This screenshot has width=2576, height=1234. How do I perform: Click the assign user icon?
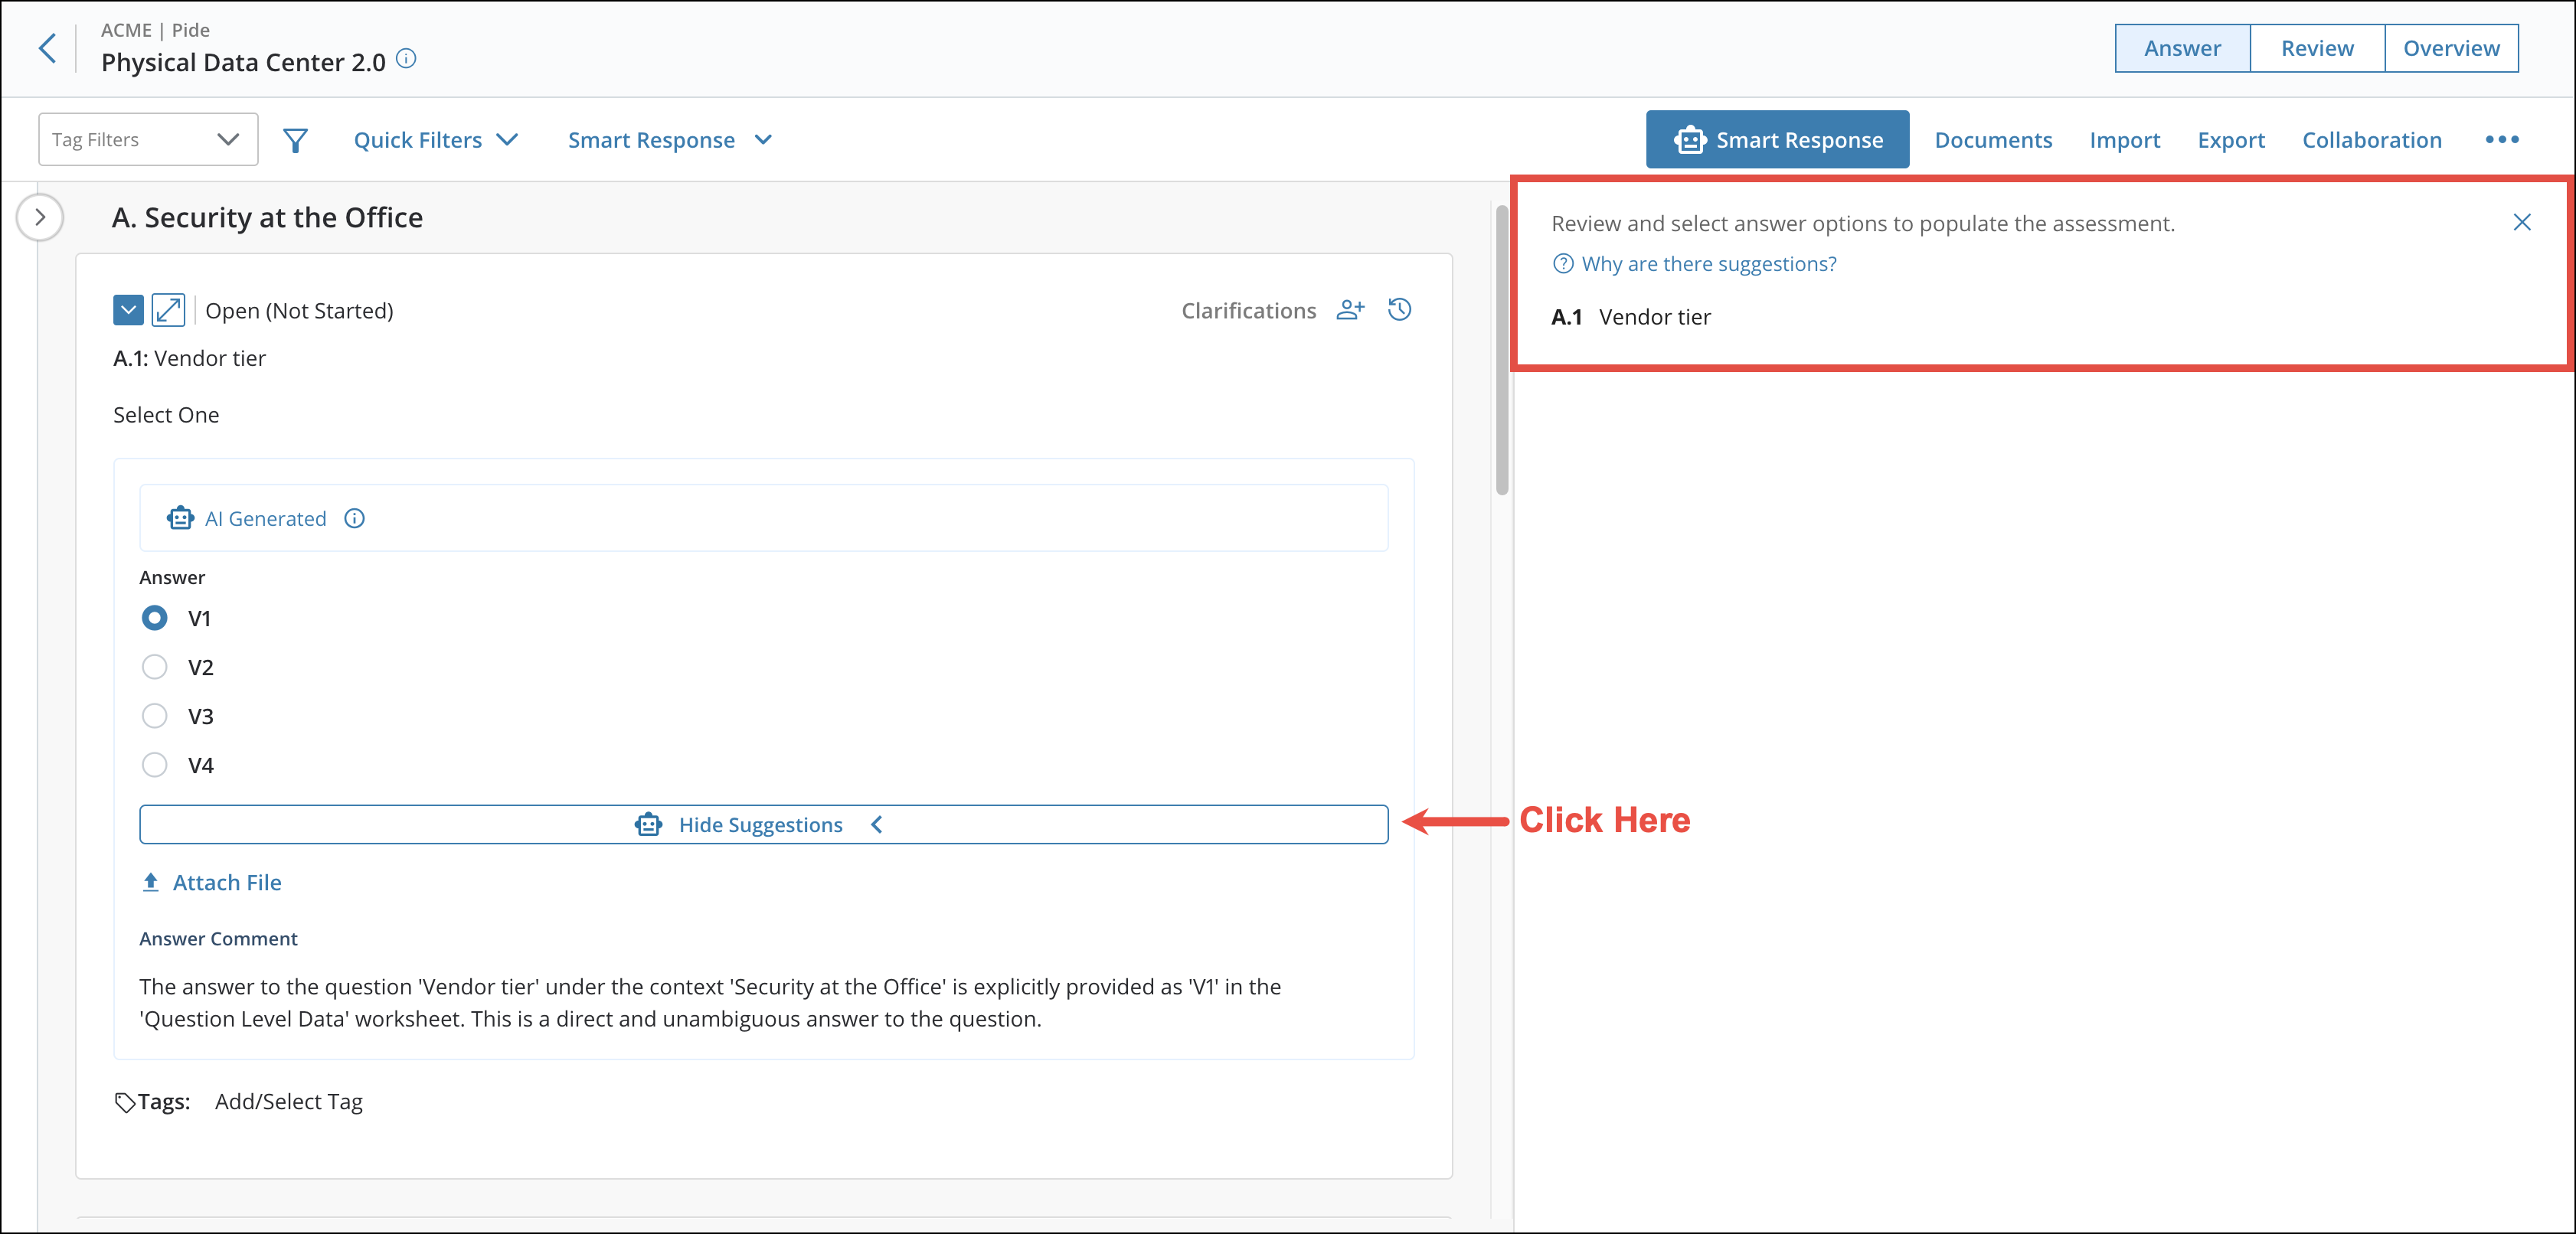pyautogui.click(x=1350, y=310)
